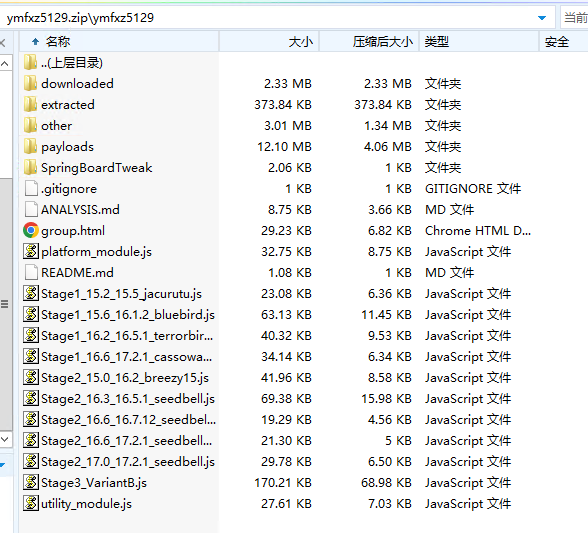The image size is (588, 533).
Task: Sort files by the 大小 column header
Action: (269, 42)
